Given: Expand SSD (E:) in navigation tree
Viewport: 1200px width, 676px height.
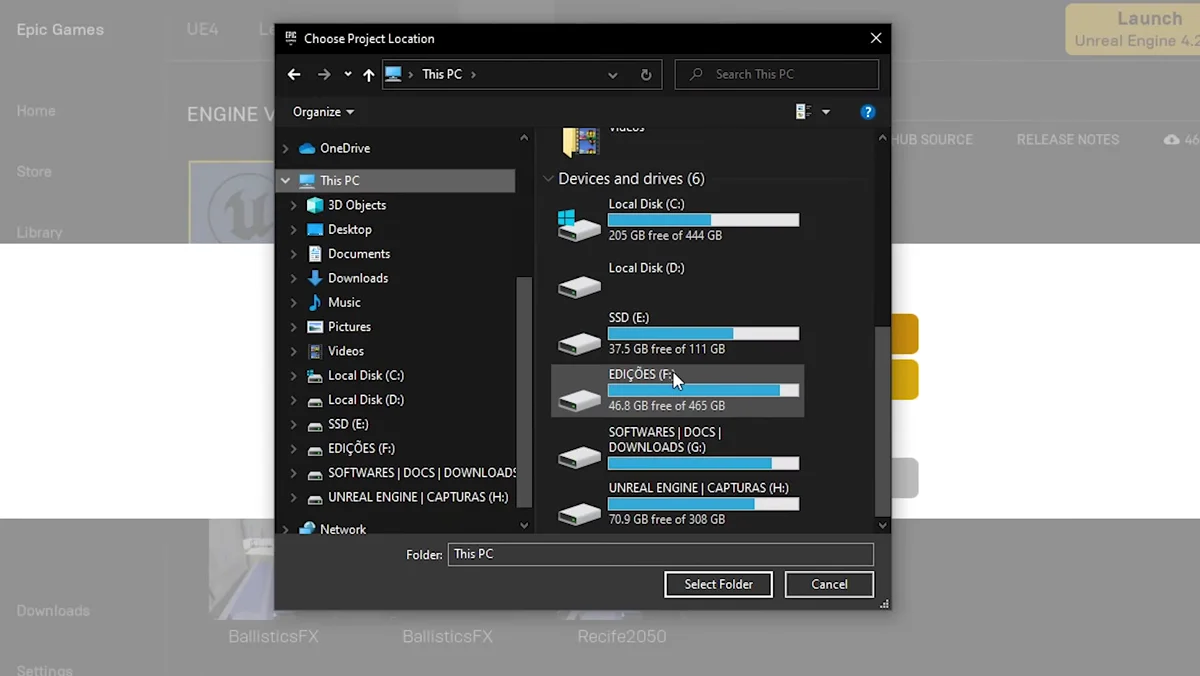Looking at the screenshot, I should pos(293,424).
